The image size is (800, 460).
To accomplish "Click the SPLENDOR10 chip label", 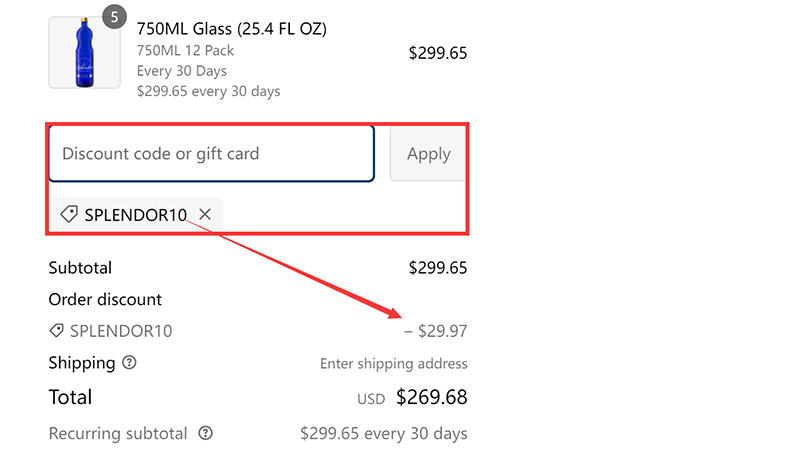I will coord(135,214).
